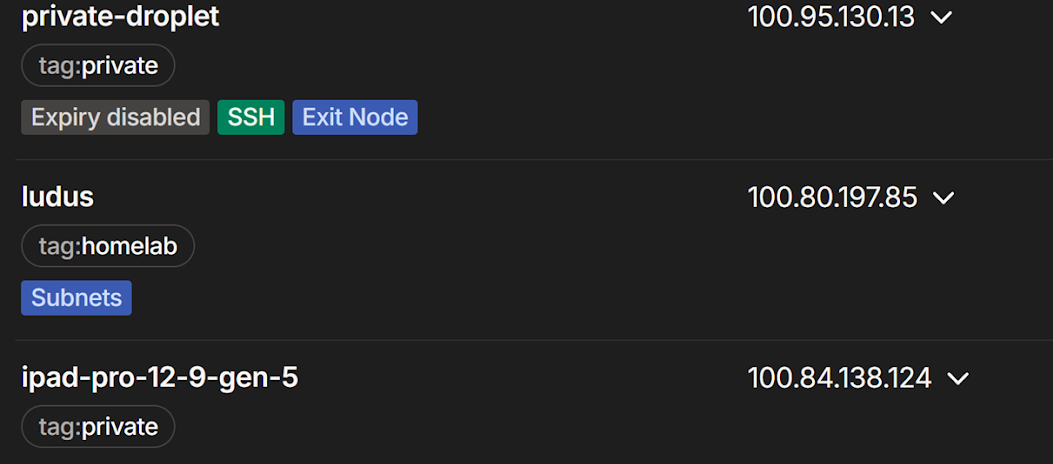Click the IP address 100.84.138.124
The width and height of the screenshot is (1053, 464).
coord(839,378)
